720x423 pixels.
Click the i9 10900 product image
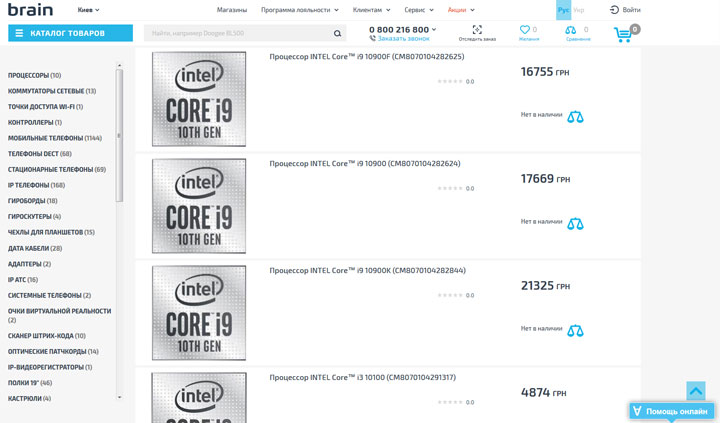[x=199, y=206]
